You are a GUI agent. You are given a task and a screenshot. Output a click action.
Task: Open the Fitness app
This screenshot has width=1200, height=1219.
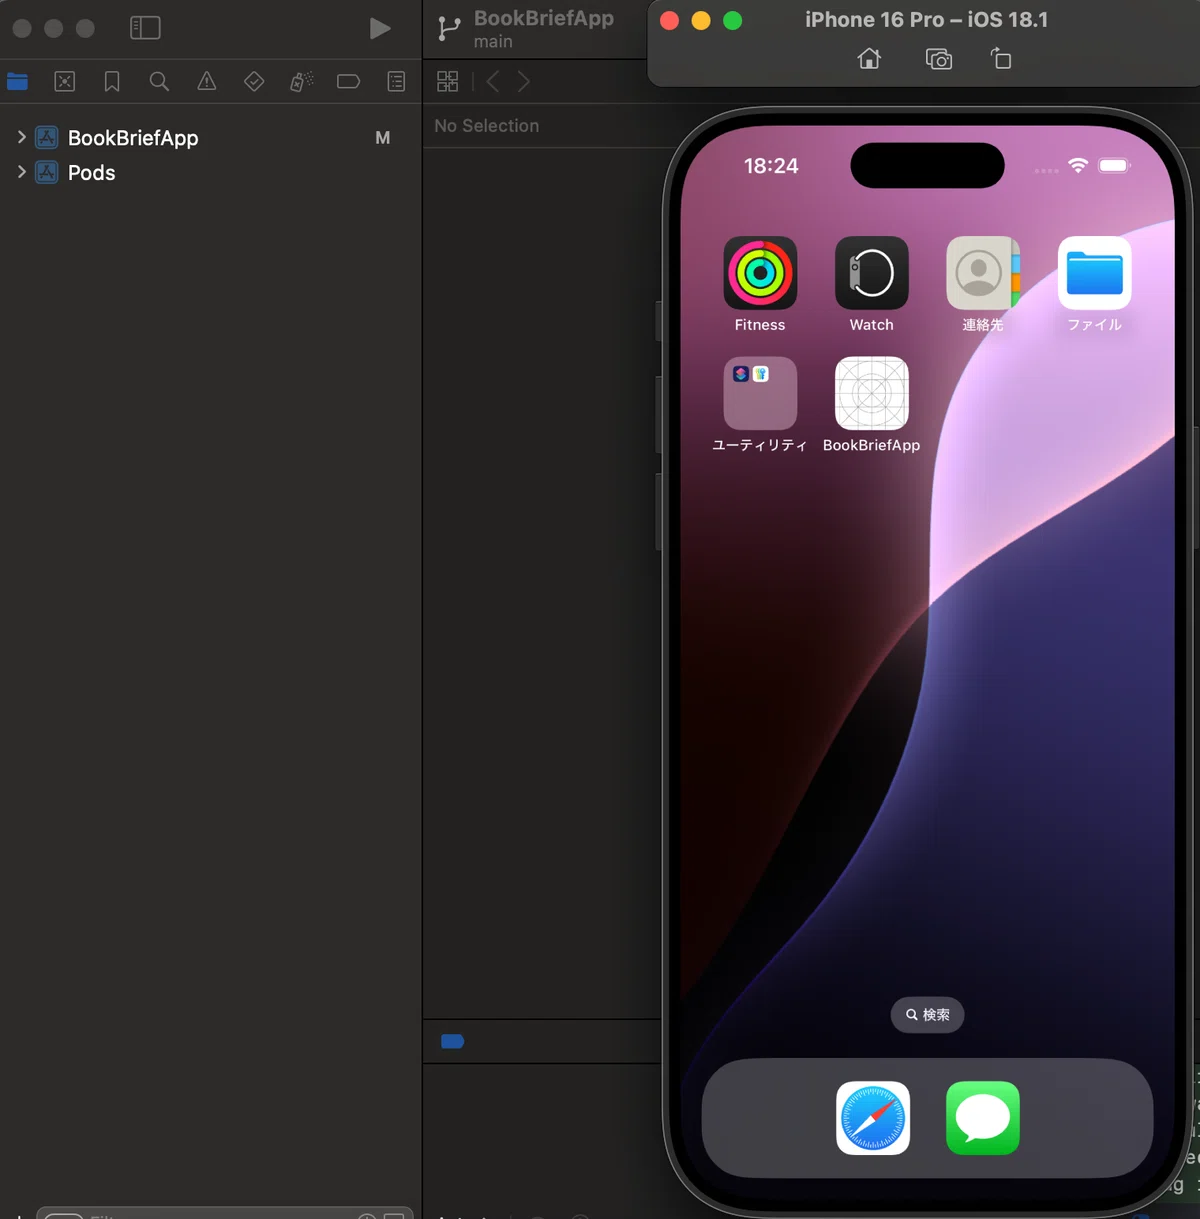pyautogui.click(x=760, y=273)
